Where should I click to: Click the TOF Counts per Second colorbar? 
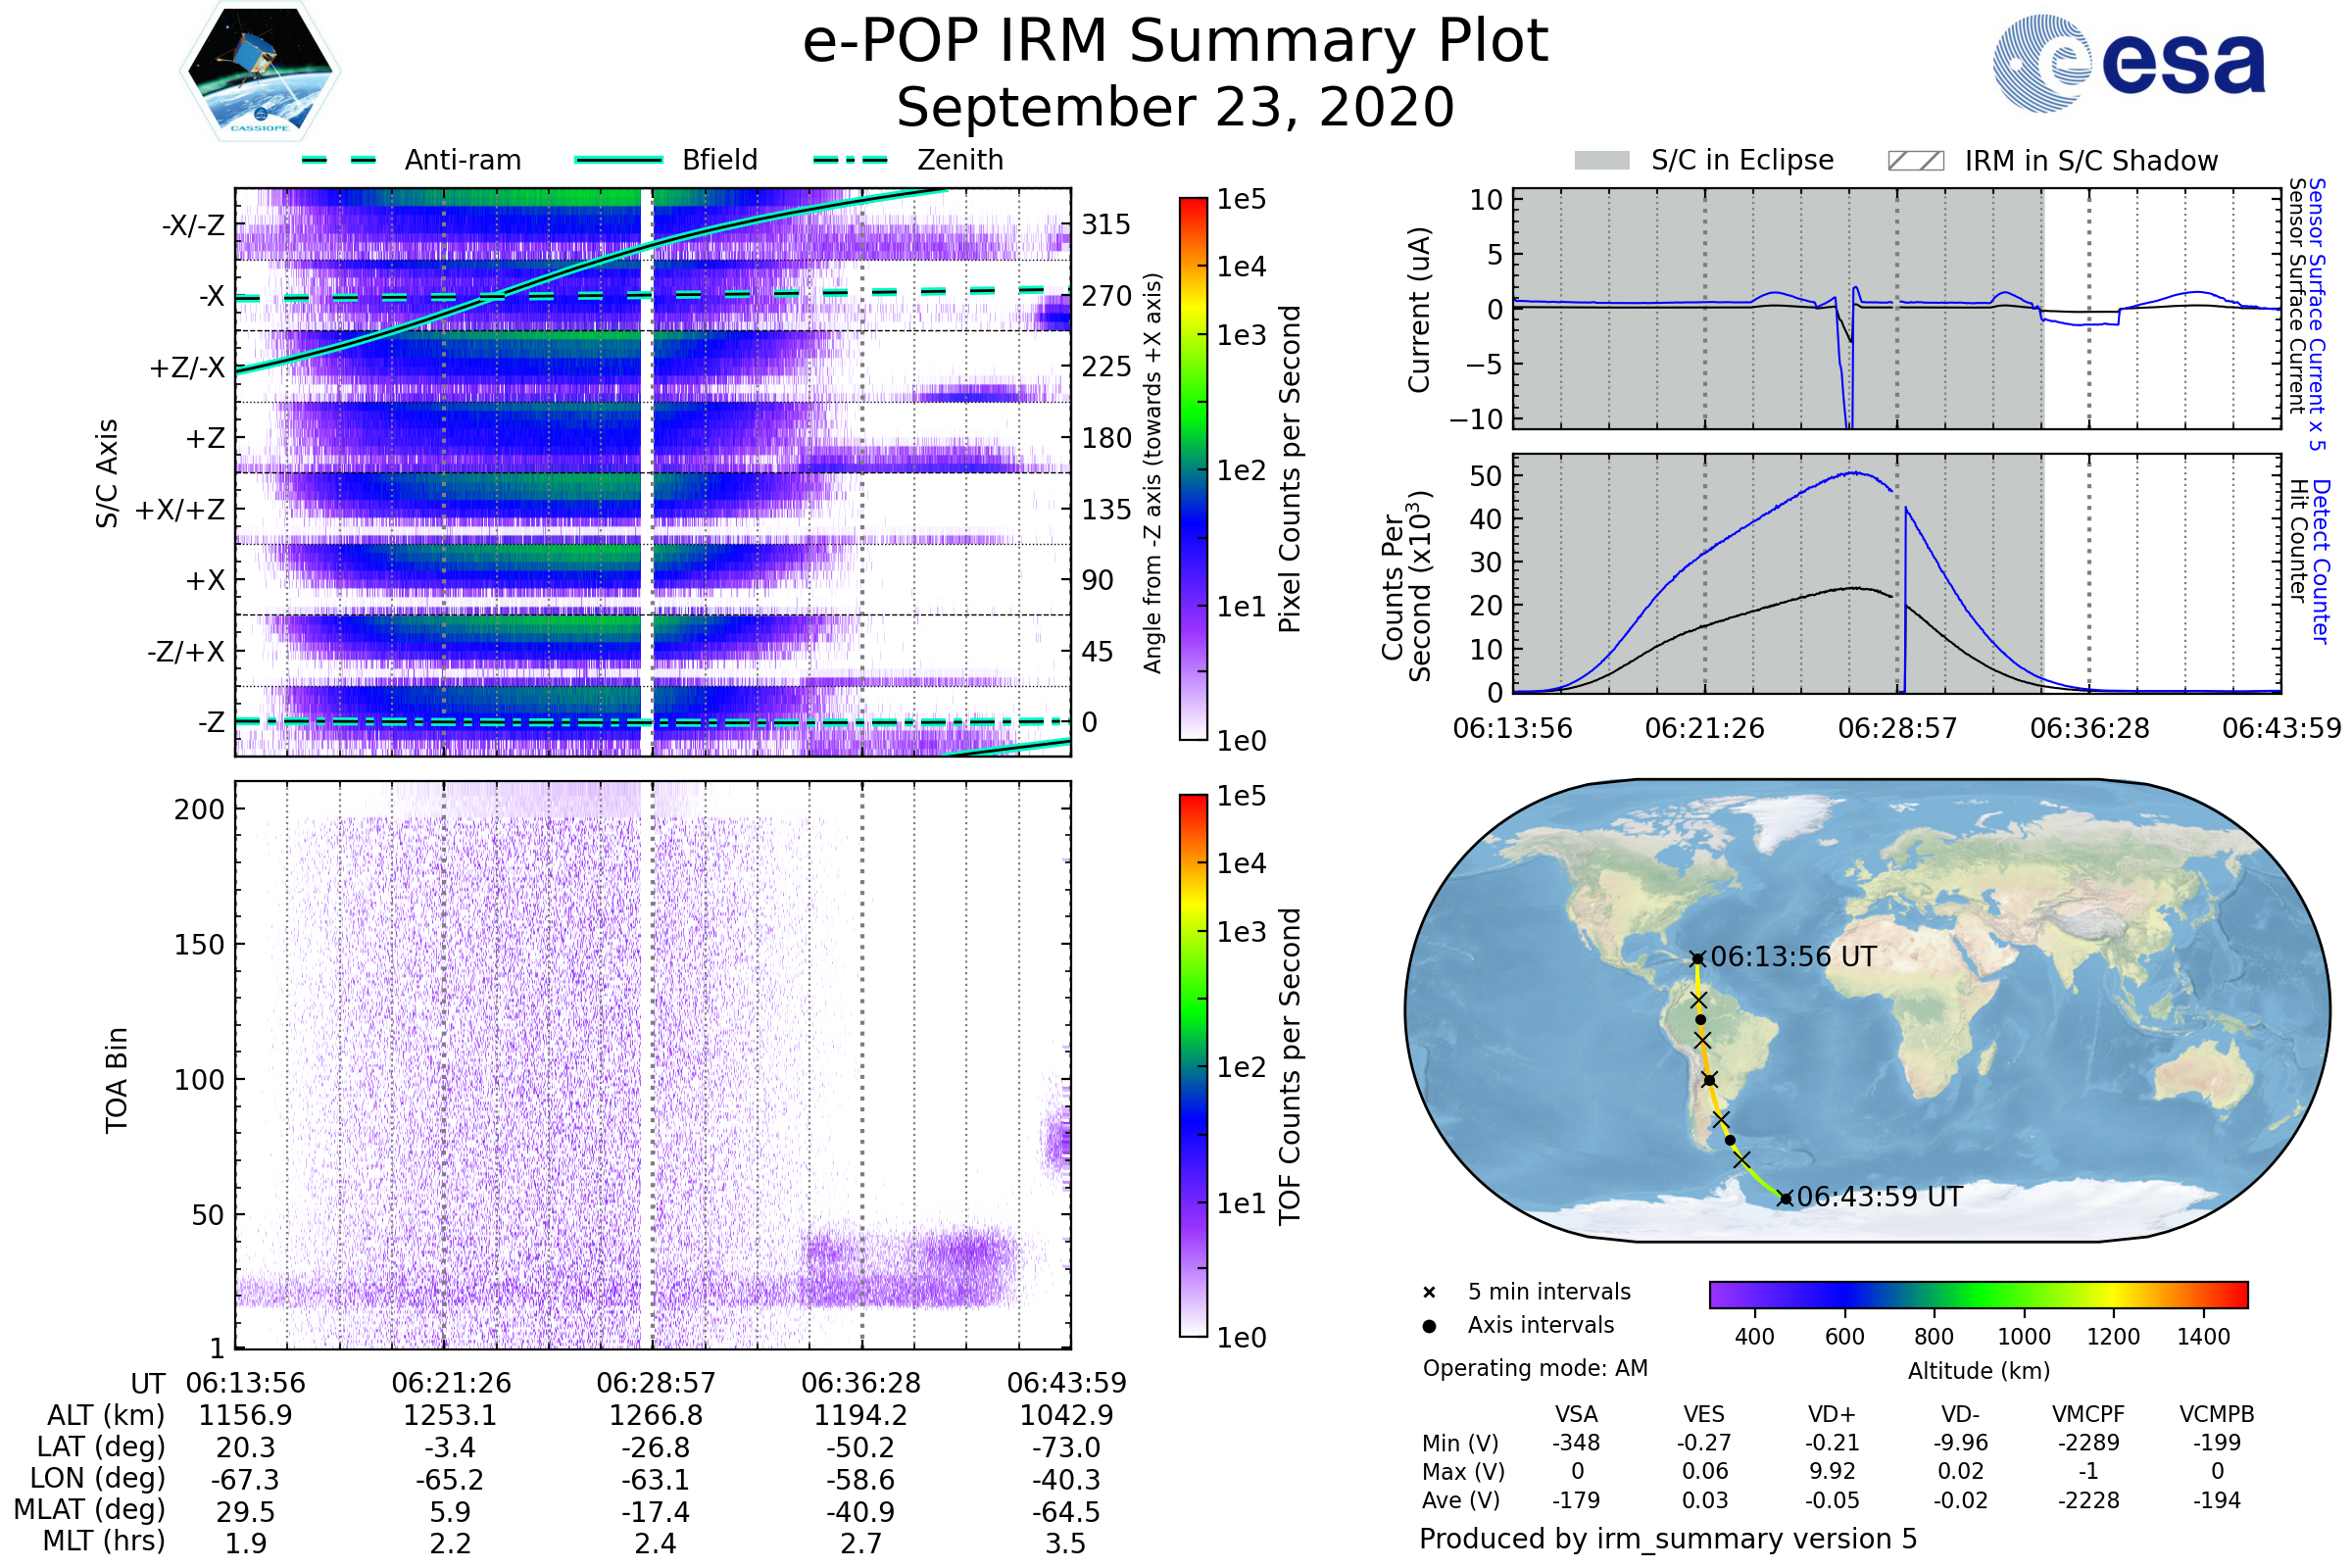coord(1193,1065)
